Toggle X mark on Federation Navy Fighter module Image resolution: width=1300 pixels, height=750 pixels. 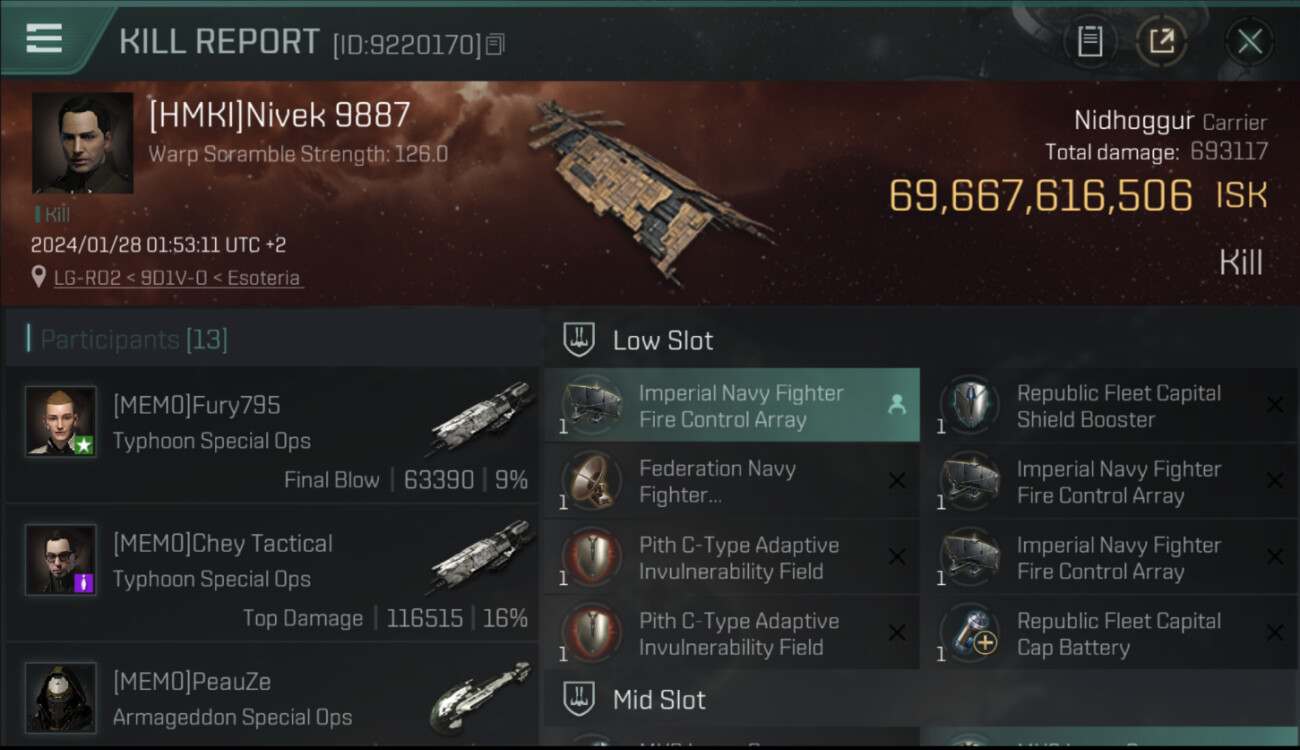(x=896, y=481)
